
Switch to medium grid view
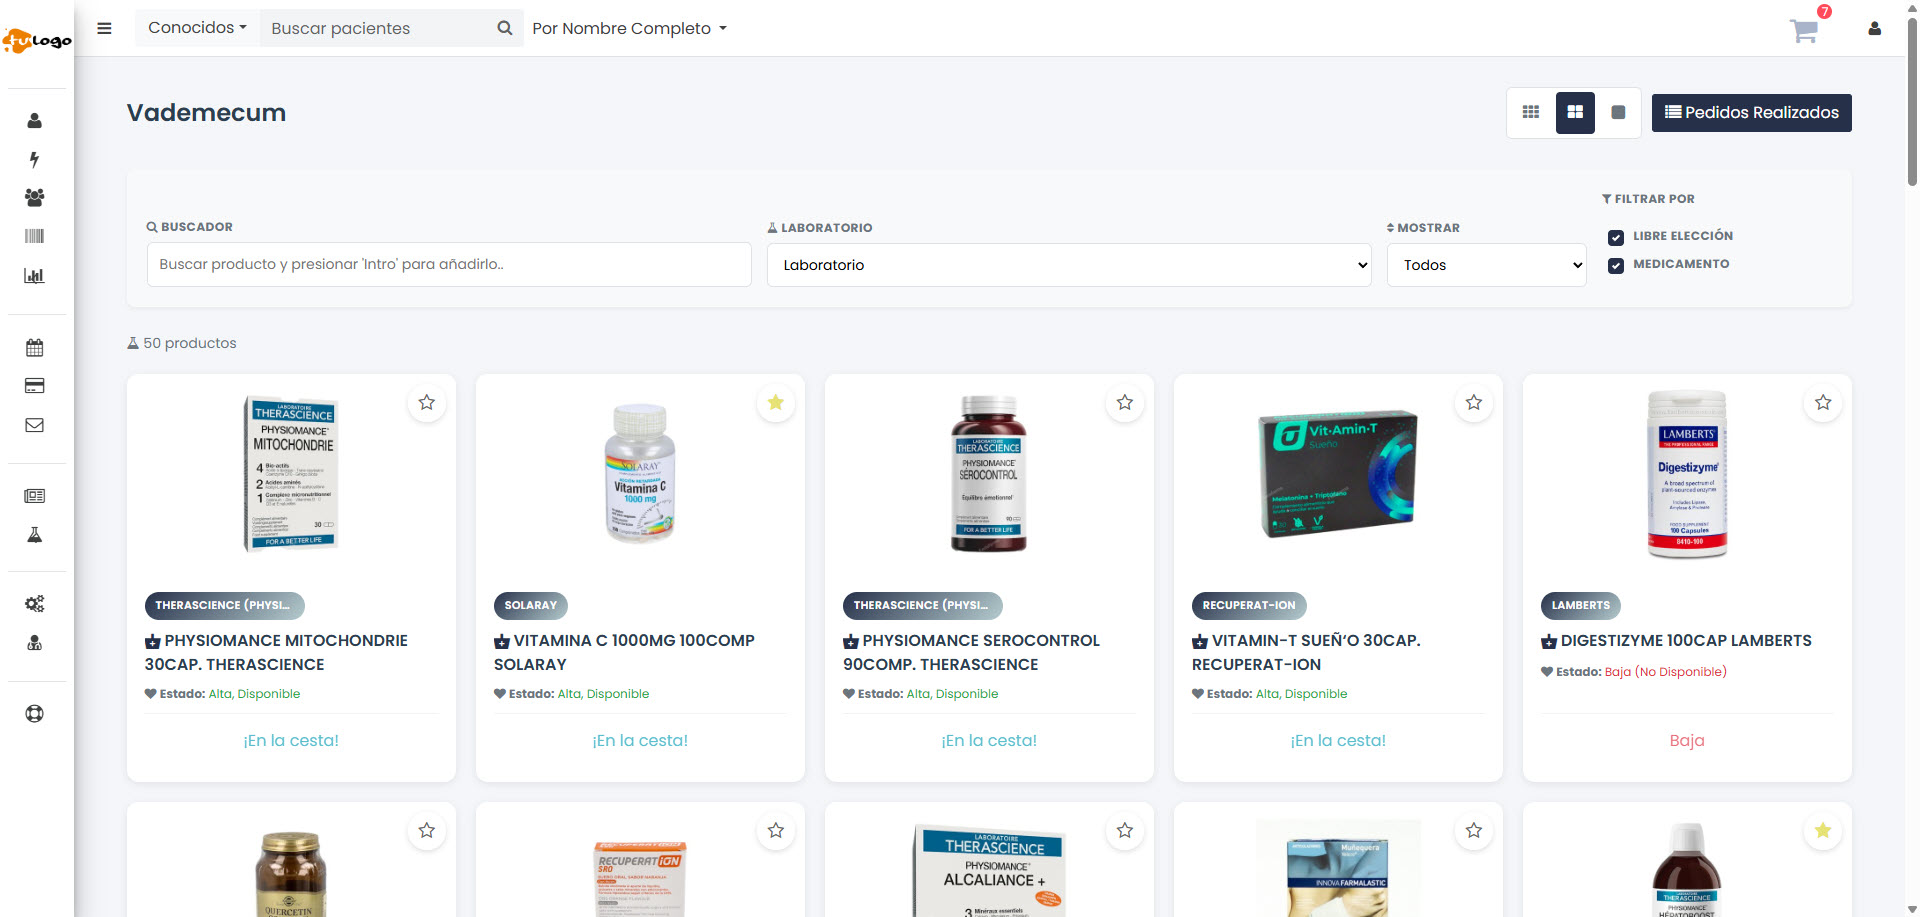(x=1575, y=113)
